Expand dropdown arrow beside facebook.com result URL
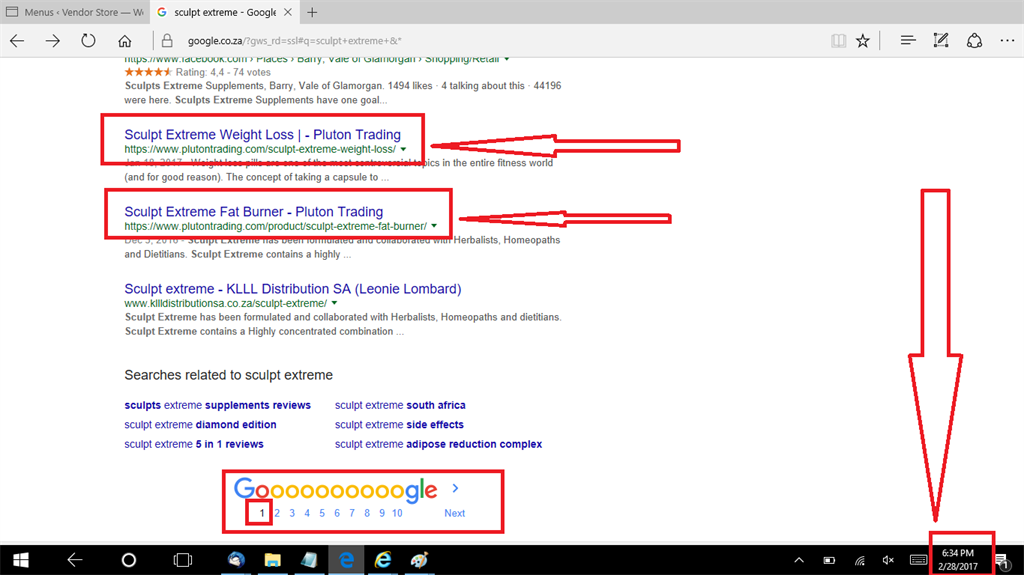This screenshot has width=1024, height=575. point(507,59)
